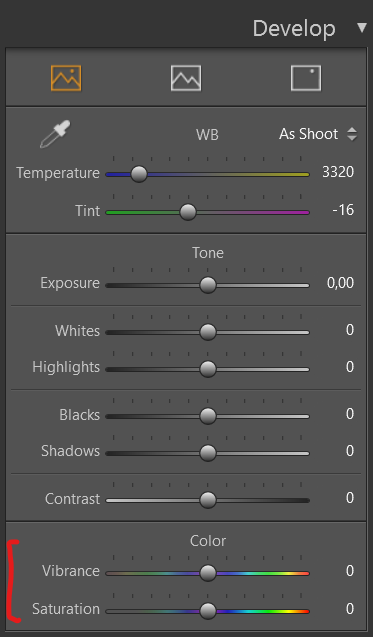The image size is (373, 637).
Task: Click the Exposure slider knob
Action: pyautogui.click(x=208, y=285)
